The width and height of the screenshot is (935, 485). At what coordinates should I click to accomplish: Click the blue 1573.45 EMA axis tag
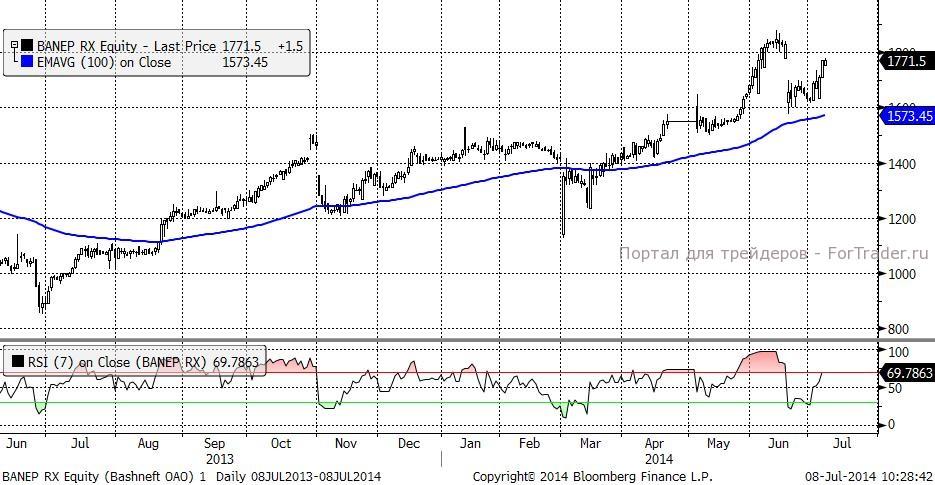(908, 116)
